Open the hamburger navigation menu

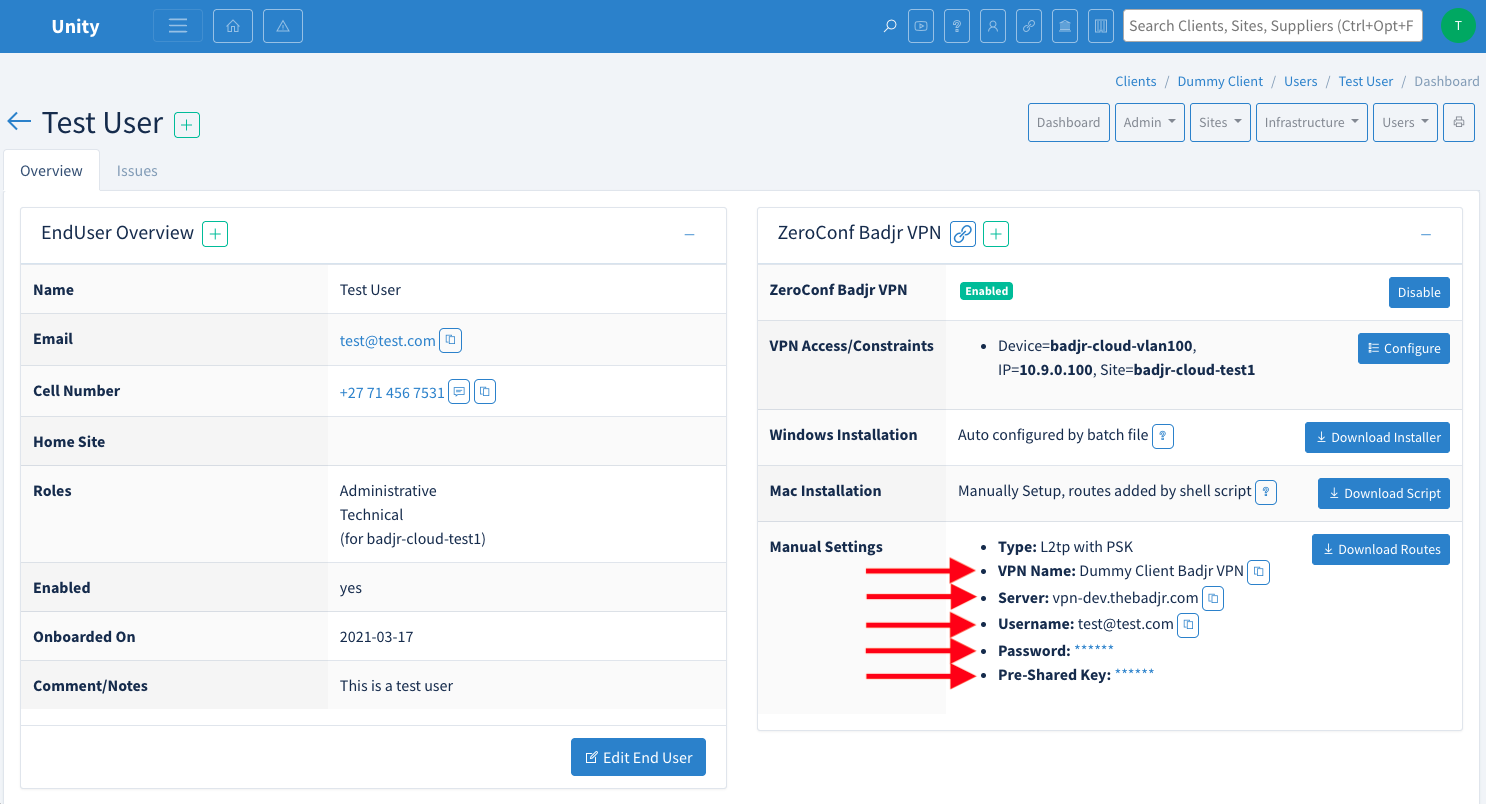[178, 26]
